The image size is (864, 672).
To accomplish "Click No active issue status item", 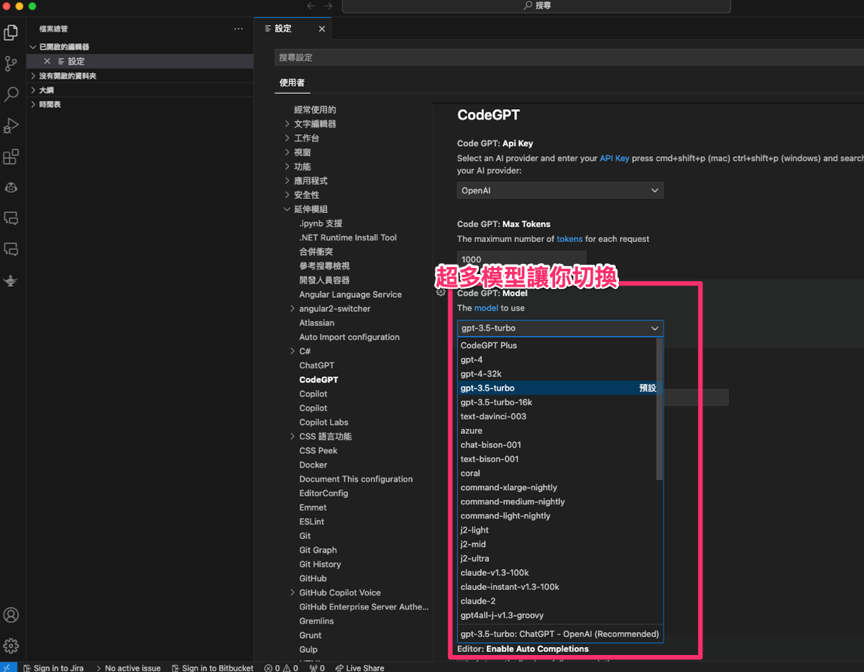I will point(128,668).
